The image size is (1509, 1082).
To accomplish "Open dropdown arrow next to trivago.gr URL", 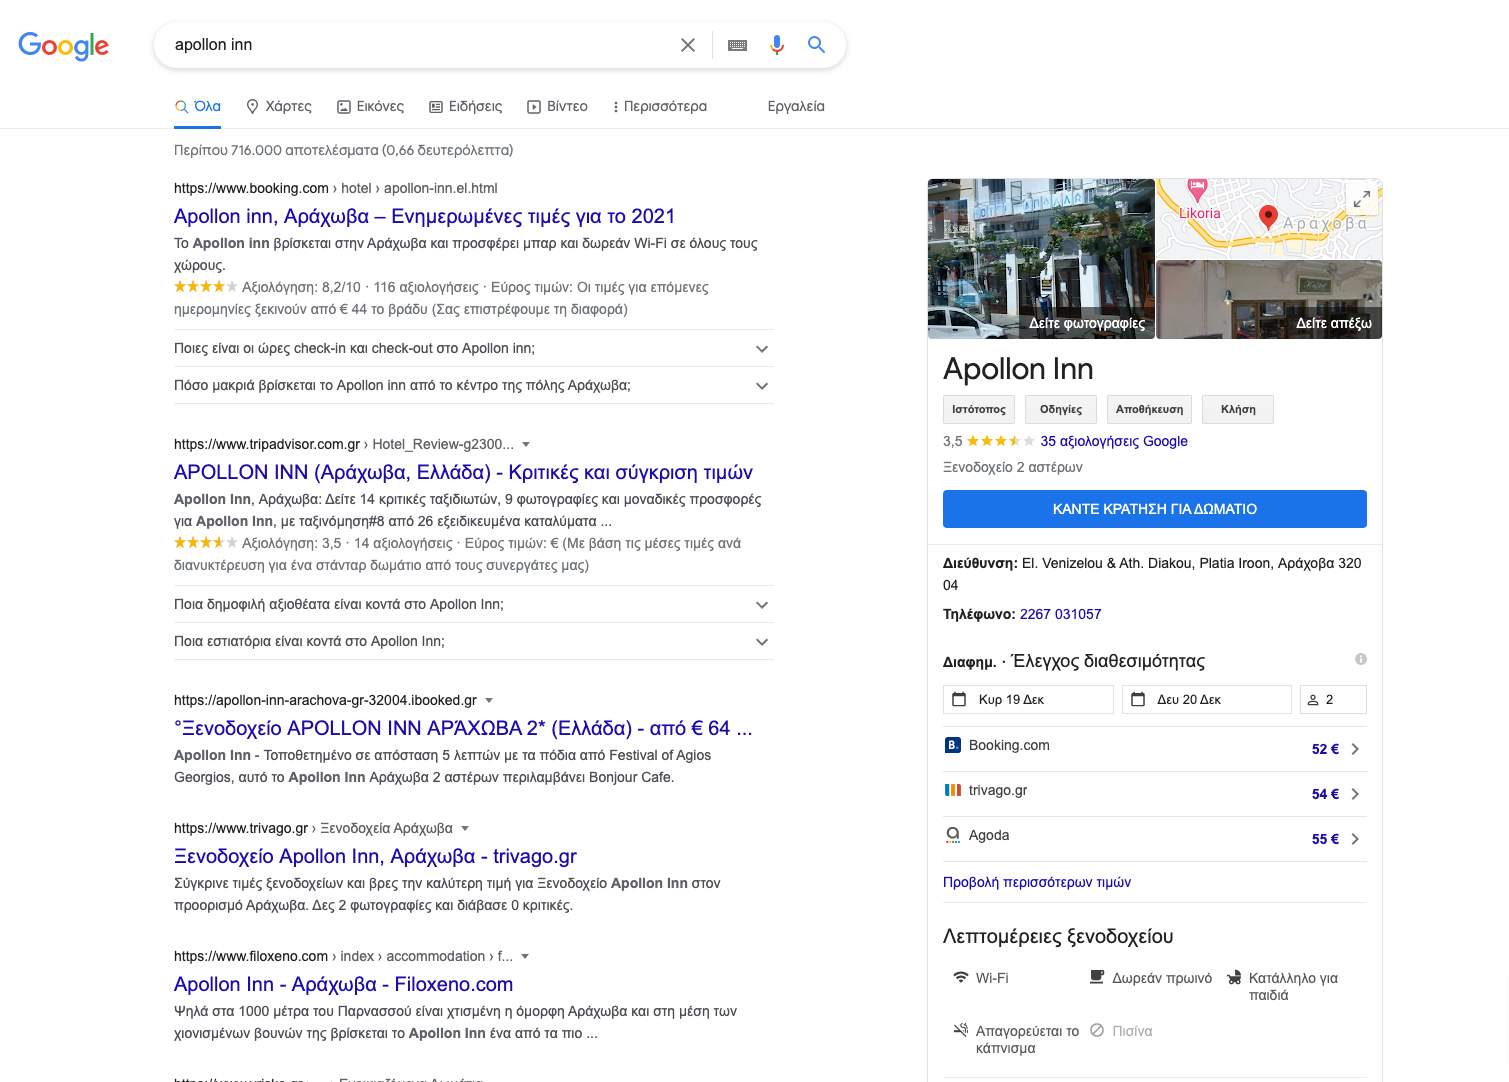I will (465, 828).
